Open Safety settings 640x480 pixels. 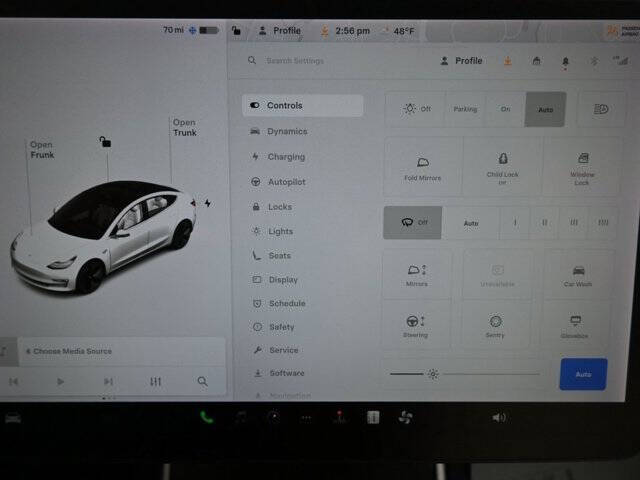pyautogui.click(x=273, y=327)
